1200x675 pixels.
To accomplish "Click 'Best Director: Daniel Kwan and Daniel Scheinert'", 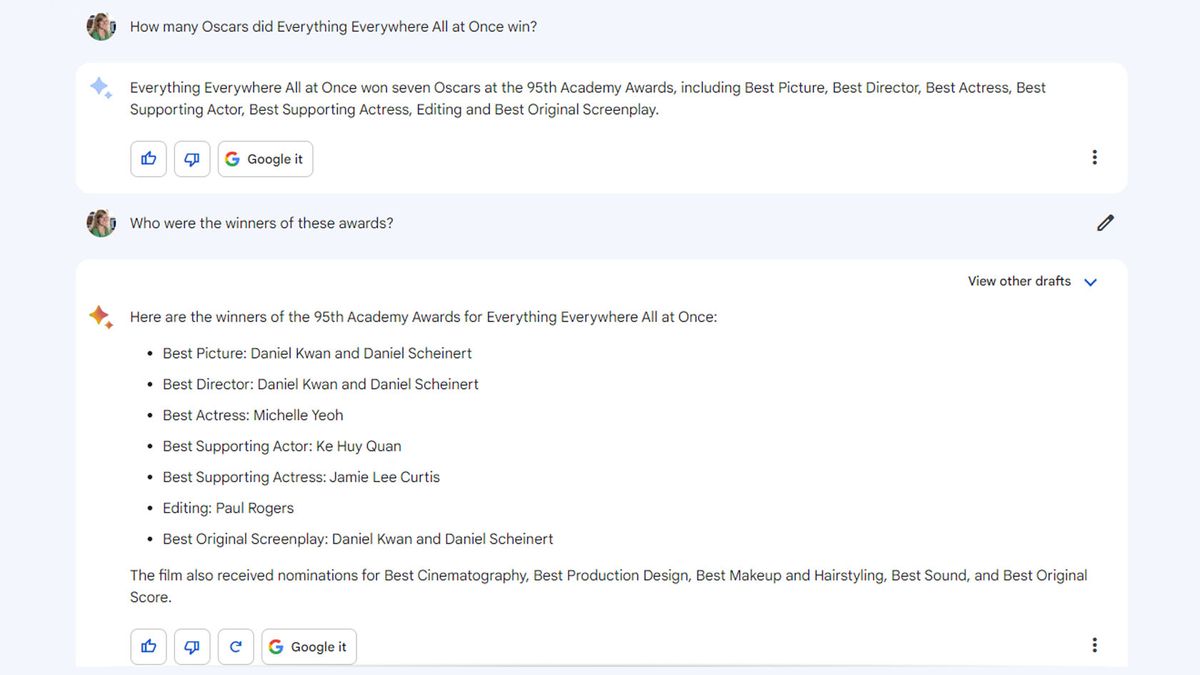I will pyautogui.click(x=320, y=384).
